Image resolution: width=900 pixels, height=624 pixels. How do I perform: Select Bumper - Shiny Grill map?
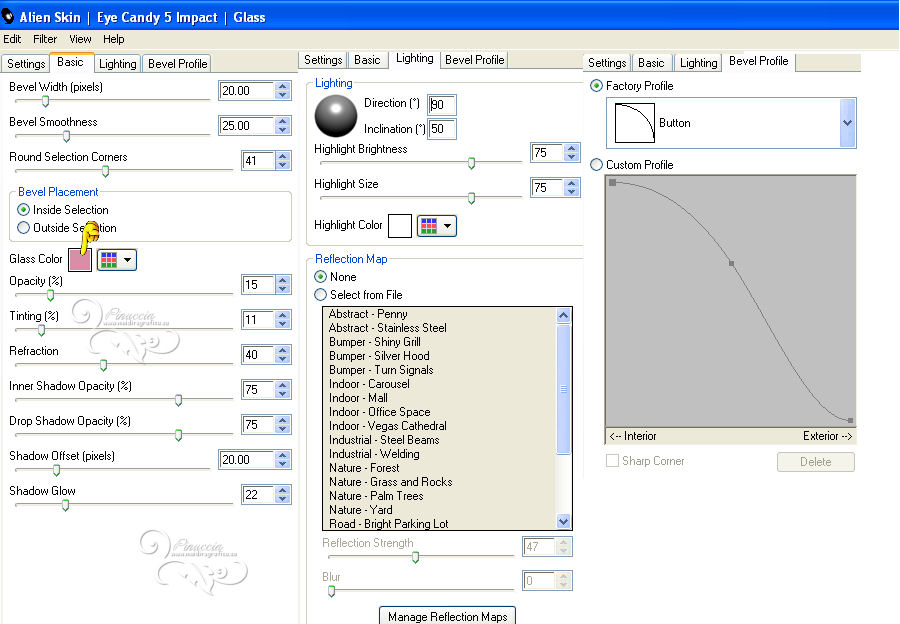coord(374,342)
